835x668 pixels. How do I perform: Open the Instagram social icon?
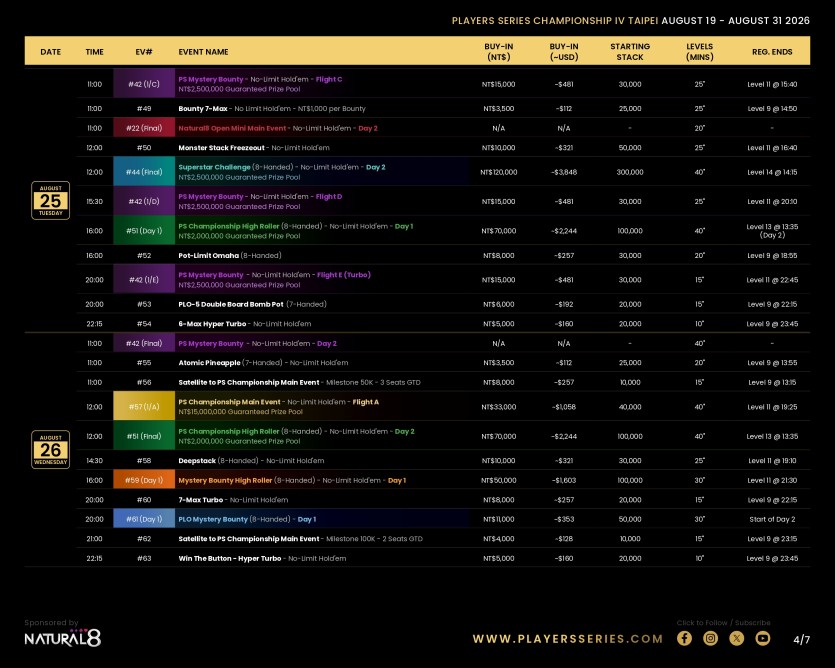710,638
